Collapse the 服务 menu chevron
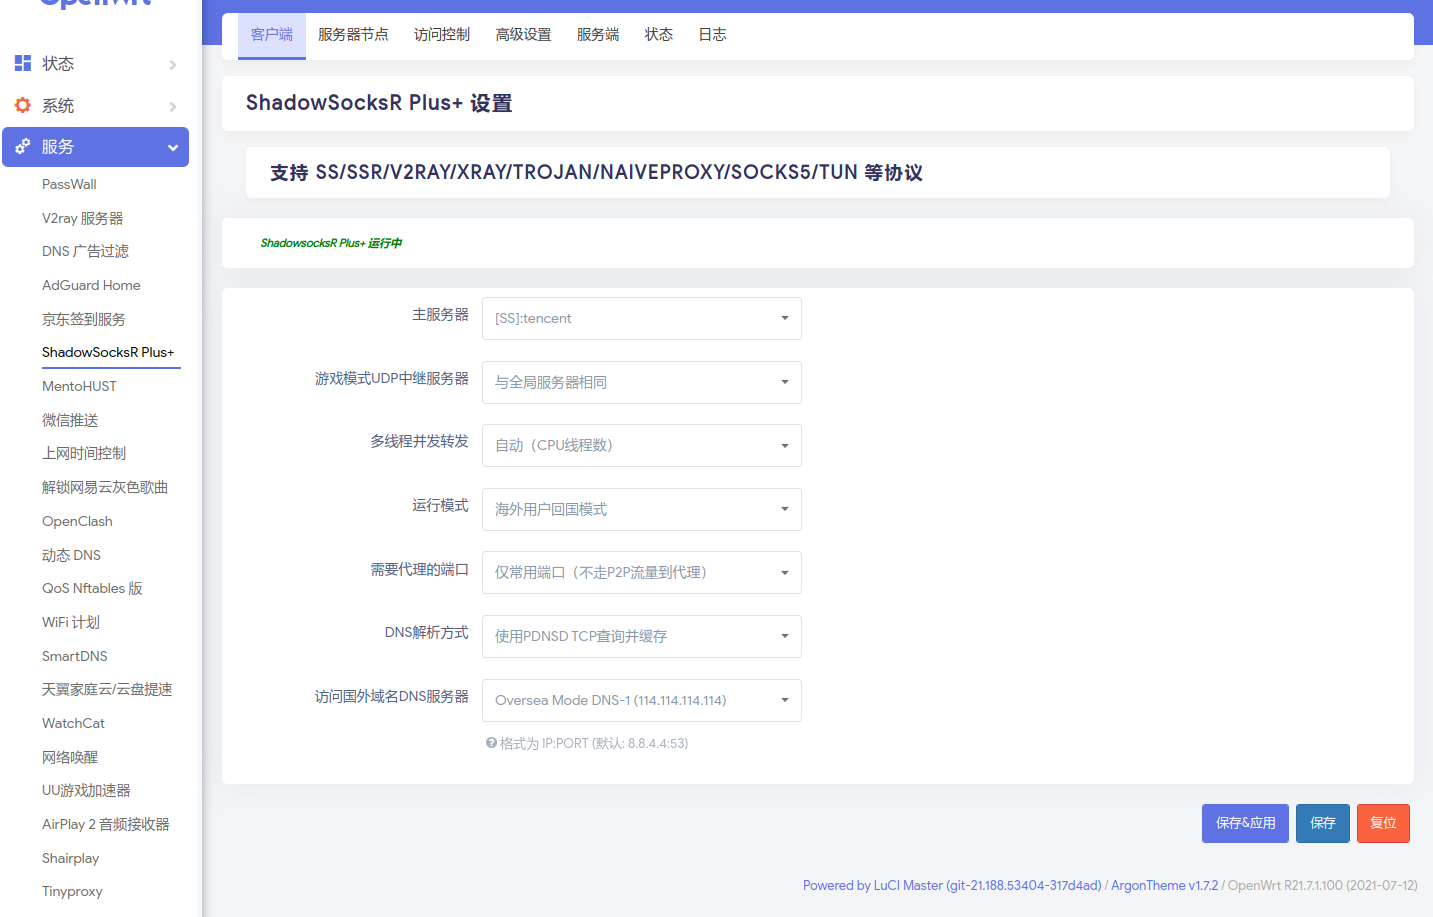1433x917 pixels. [173, 148]
